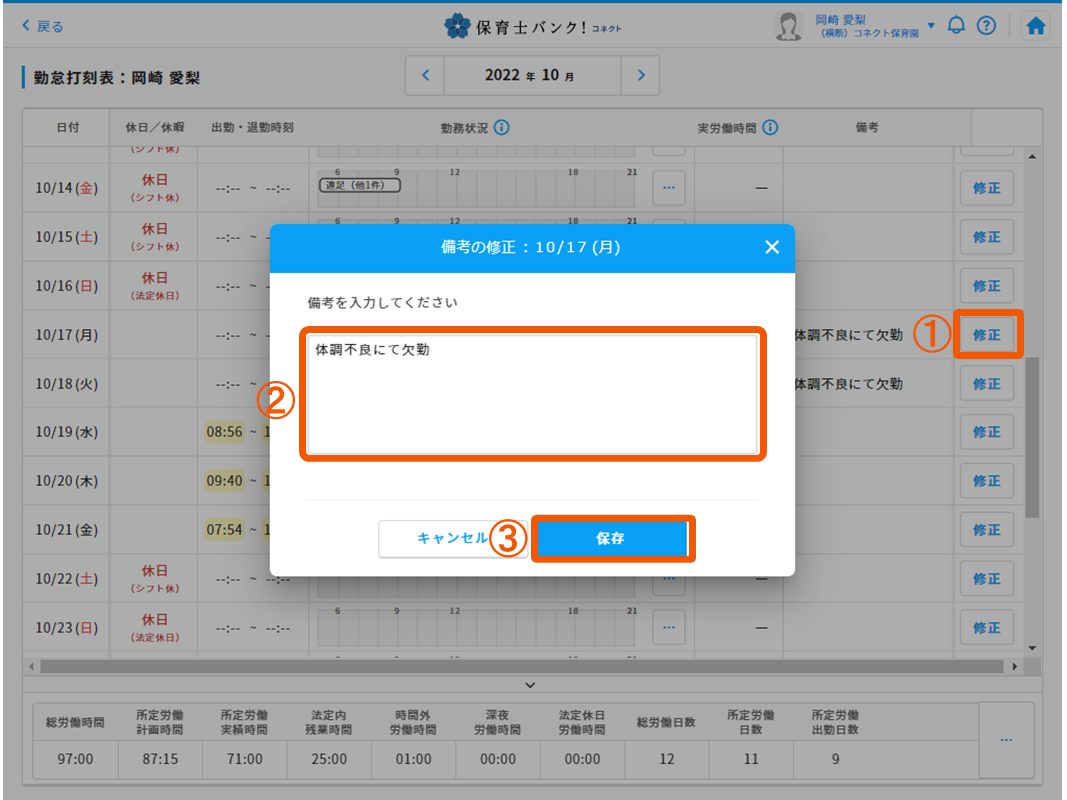The image size is (1067, 800).
Task: Collapse the summary panel chevron
Action: click(x=530, y=685)
